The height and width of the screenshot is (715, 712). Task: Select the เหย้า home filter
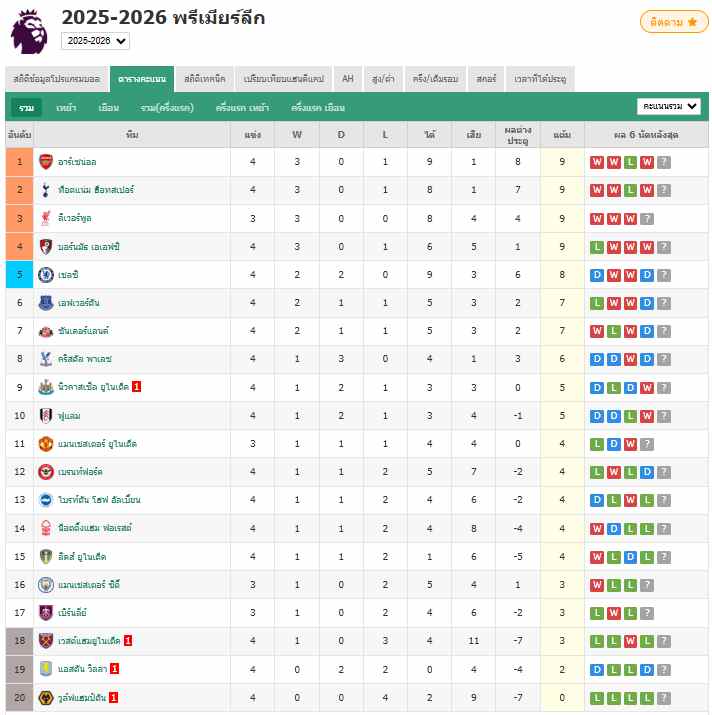click(x=66, y=108)
